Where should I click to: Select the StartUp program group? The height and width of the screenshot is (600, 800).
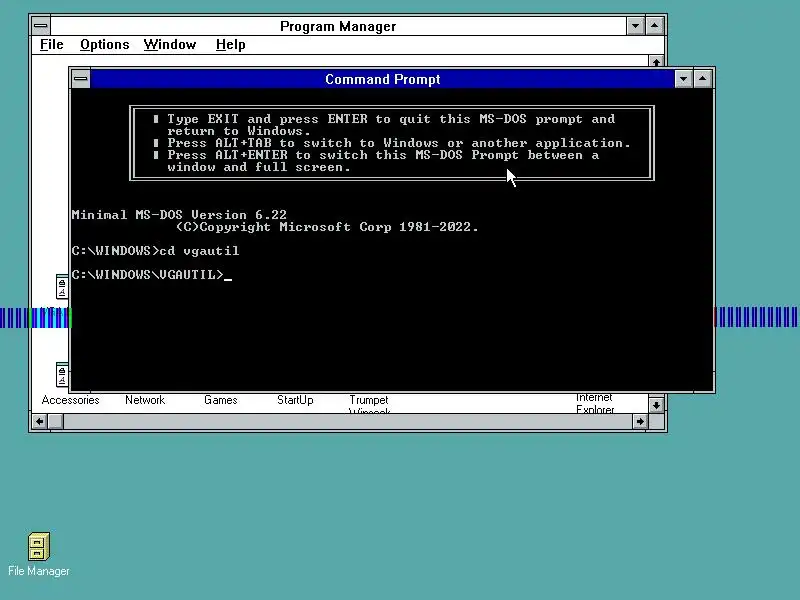coord(295,400)
